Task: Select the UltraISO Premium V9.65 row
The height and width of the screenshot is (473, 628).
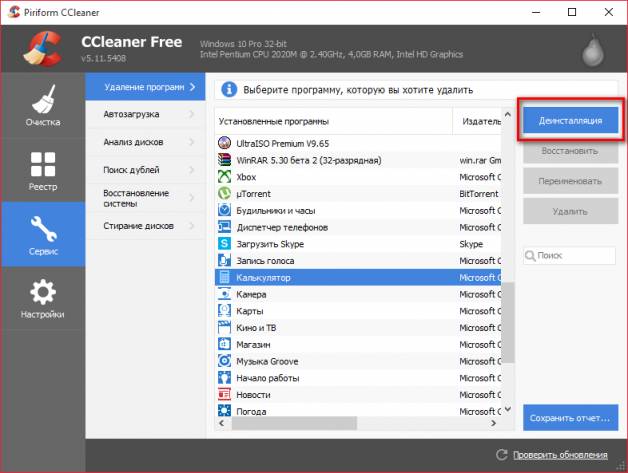Action: (358, 143)
